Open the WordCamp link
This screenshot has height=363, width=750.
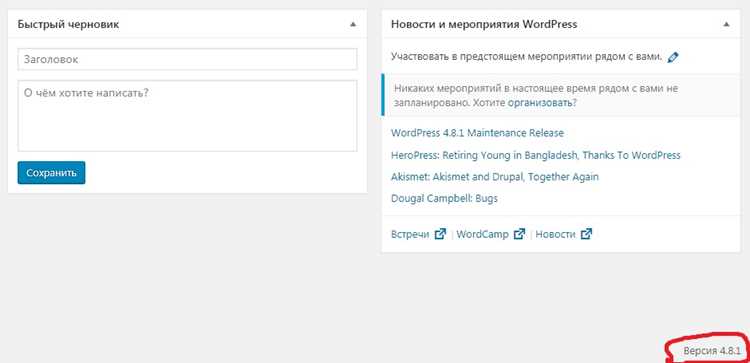[x=483, y=234]
